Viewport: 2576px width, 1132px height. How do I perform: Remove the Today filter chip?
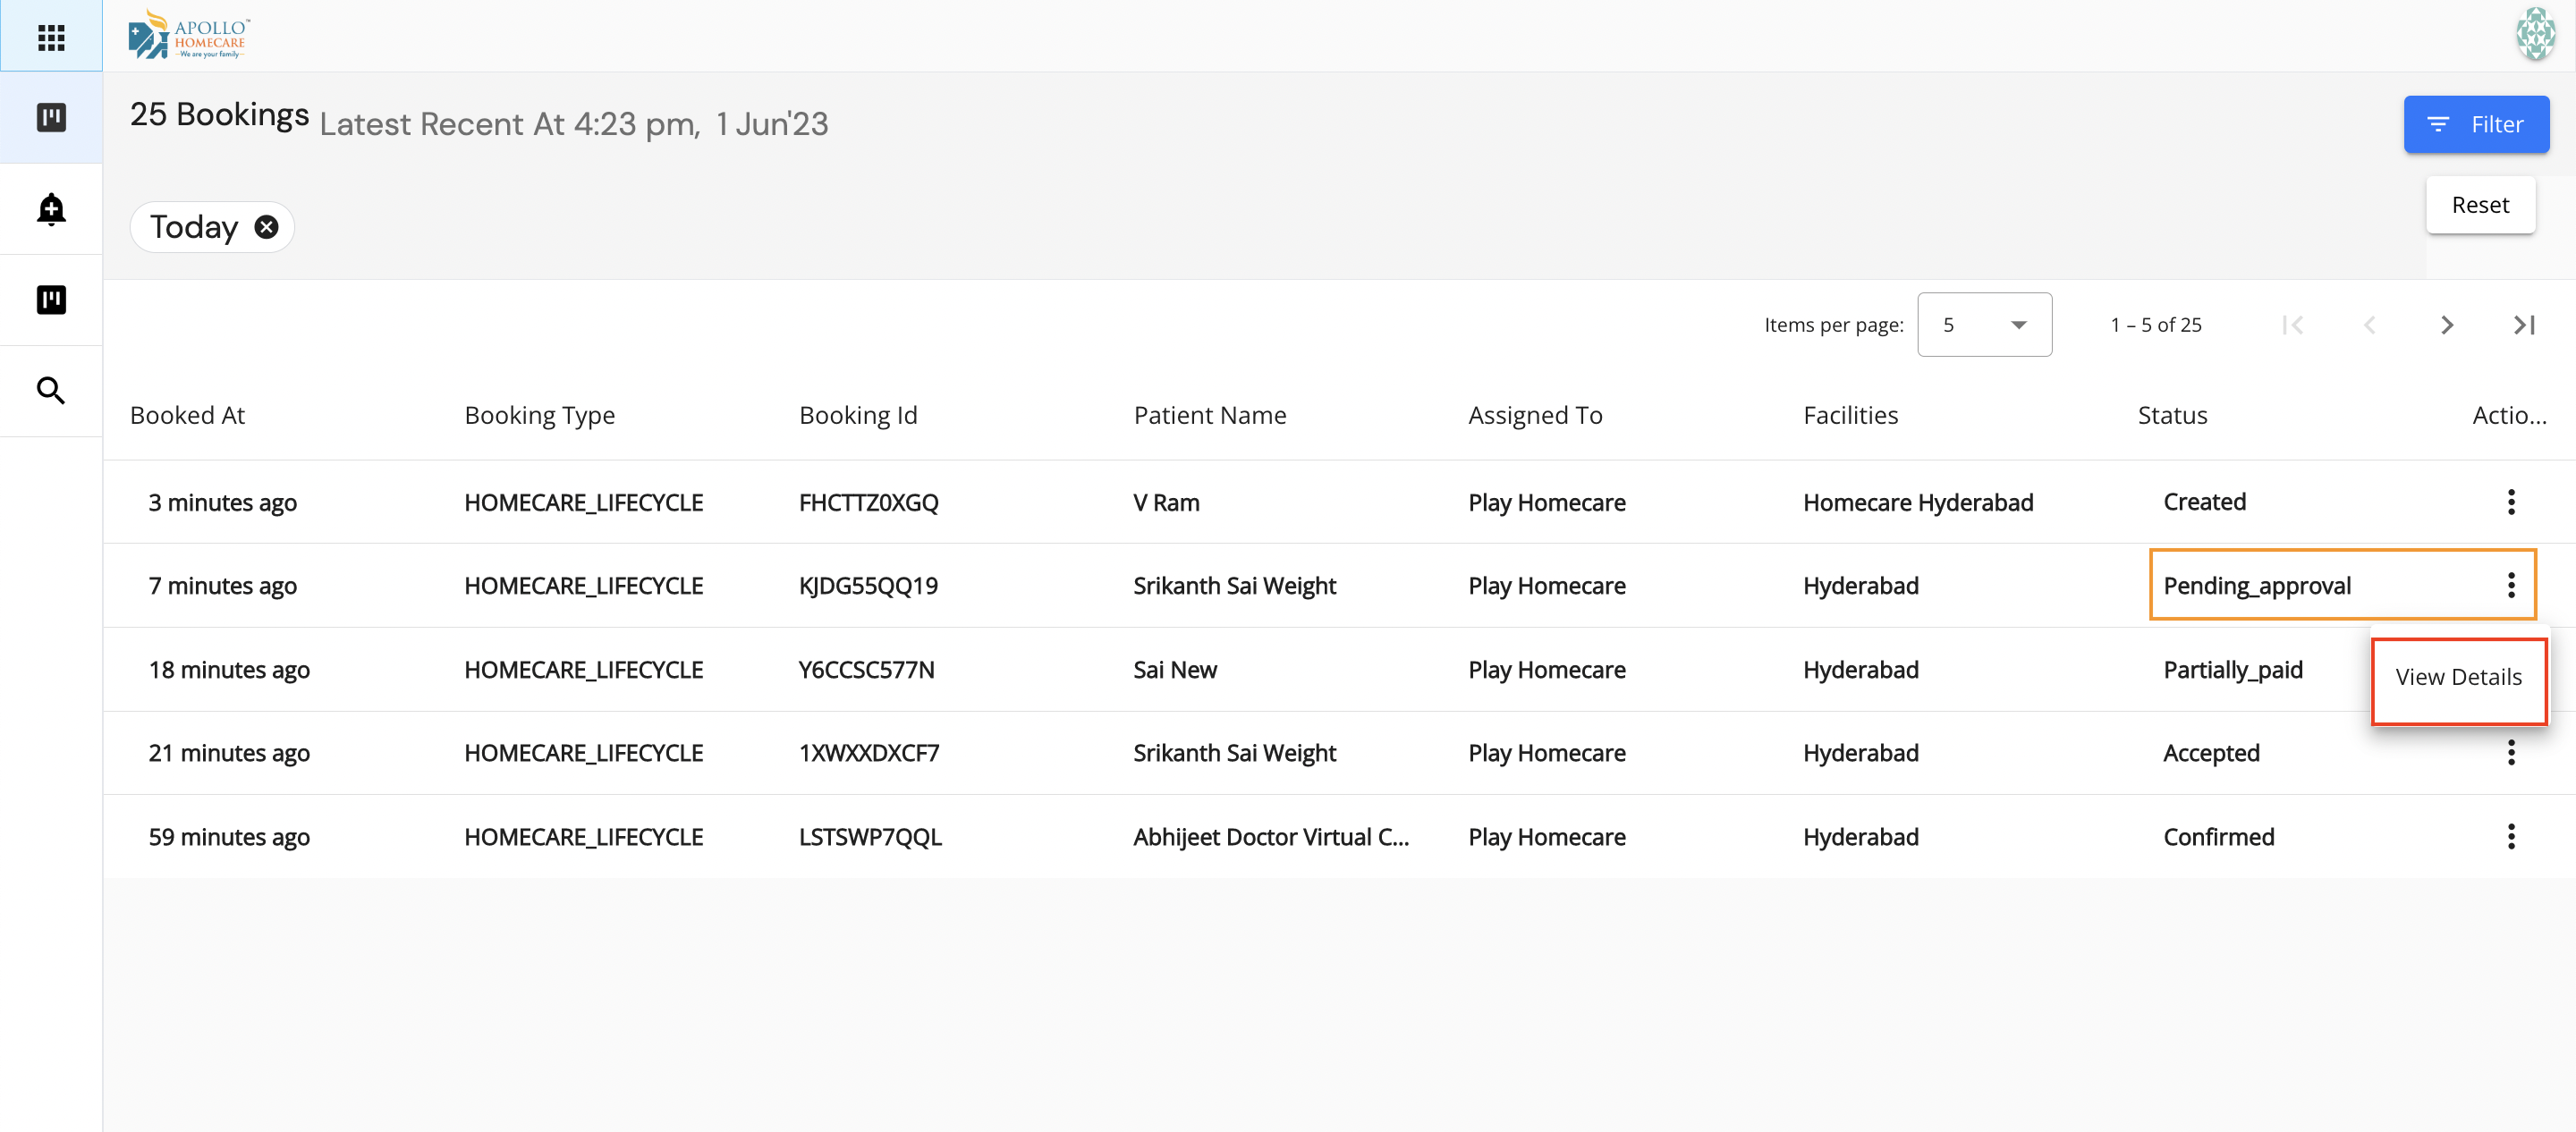tap(266, 227)
